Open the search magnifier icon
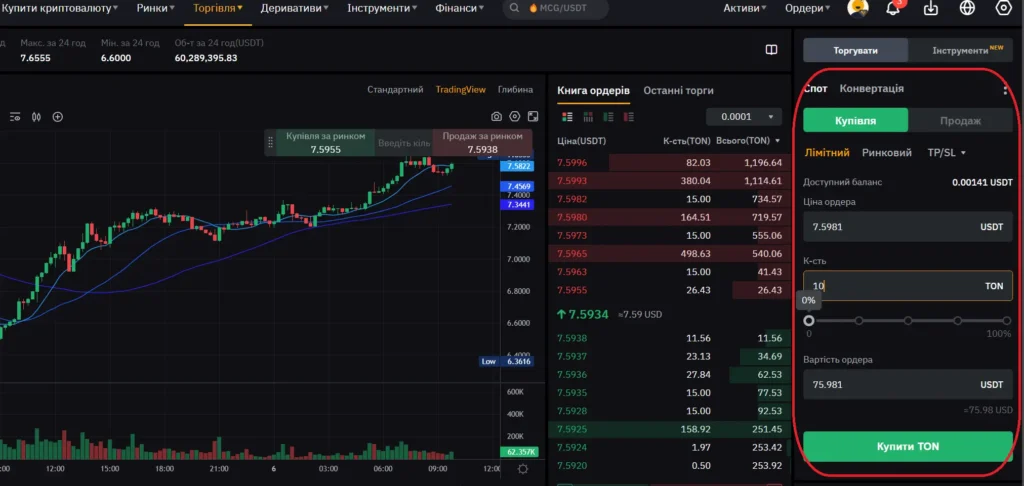Viewport: 1024px width, 486px height. click(515, 8)
